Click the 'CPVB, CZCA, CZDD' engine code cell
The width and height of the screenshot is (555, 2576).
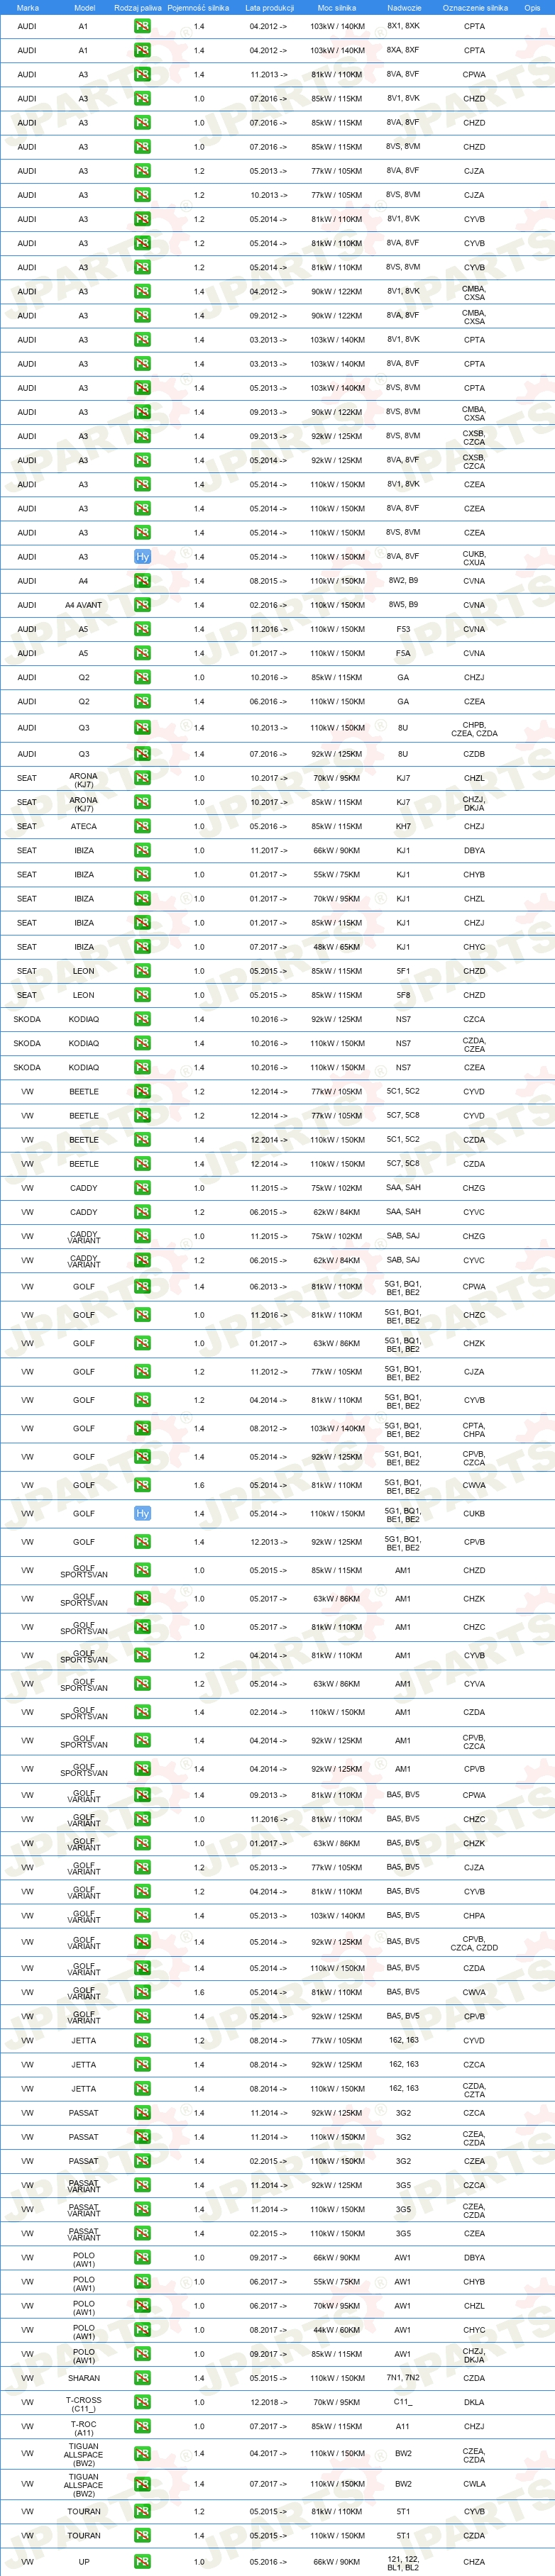click(474, 1943)
